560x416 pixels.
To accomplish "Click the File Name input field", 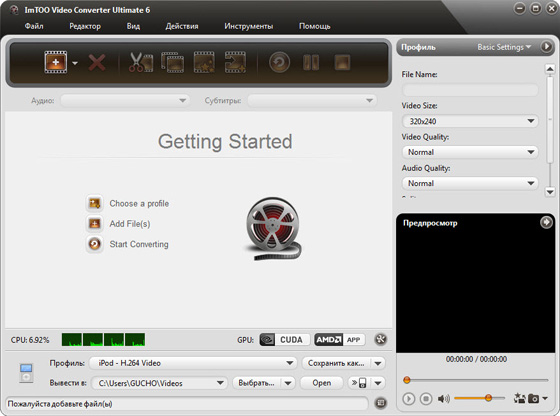I will tap(470, 90).
